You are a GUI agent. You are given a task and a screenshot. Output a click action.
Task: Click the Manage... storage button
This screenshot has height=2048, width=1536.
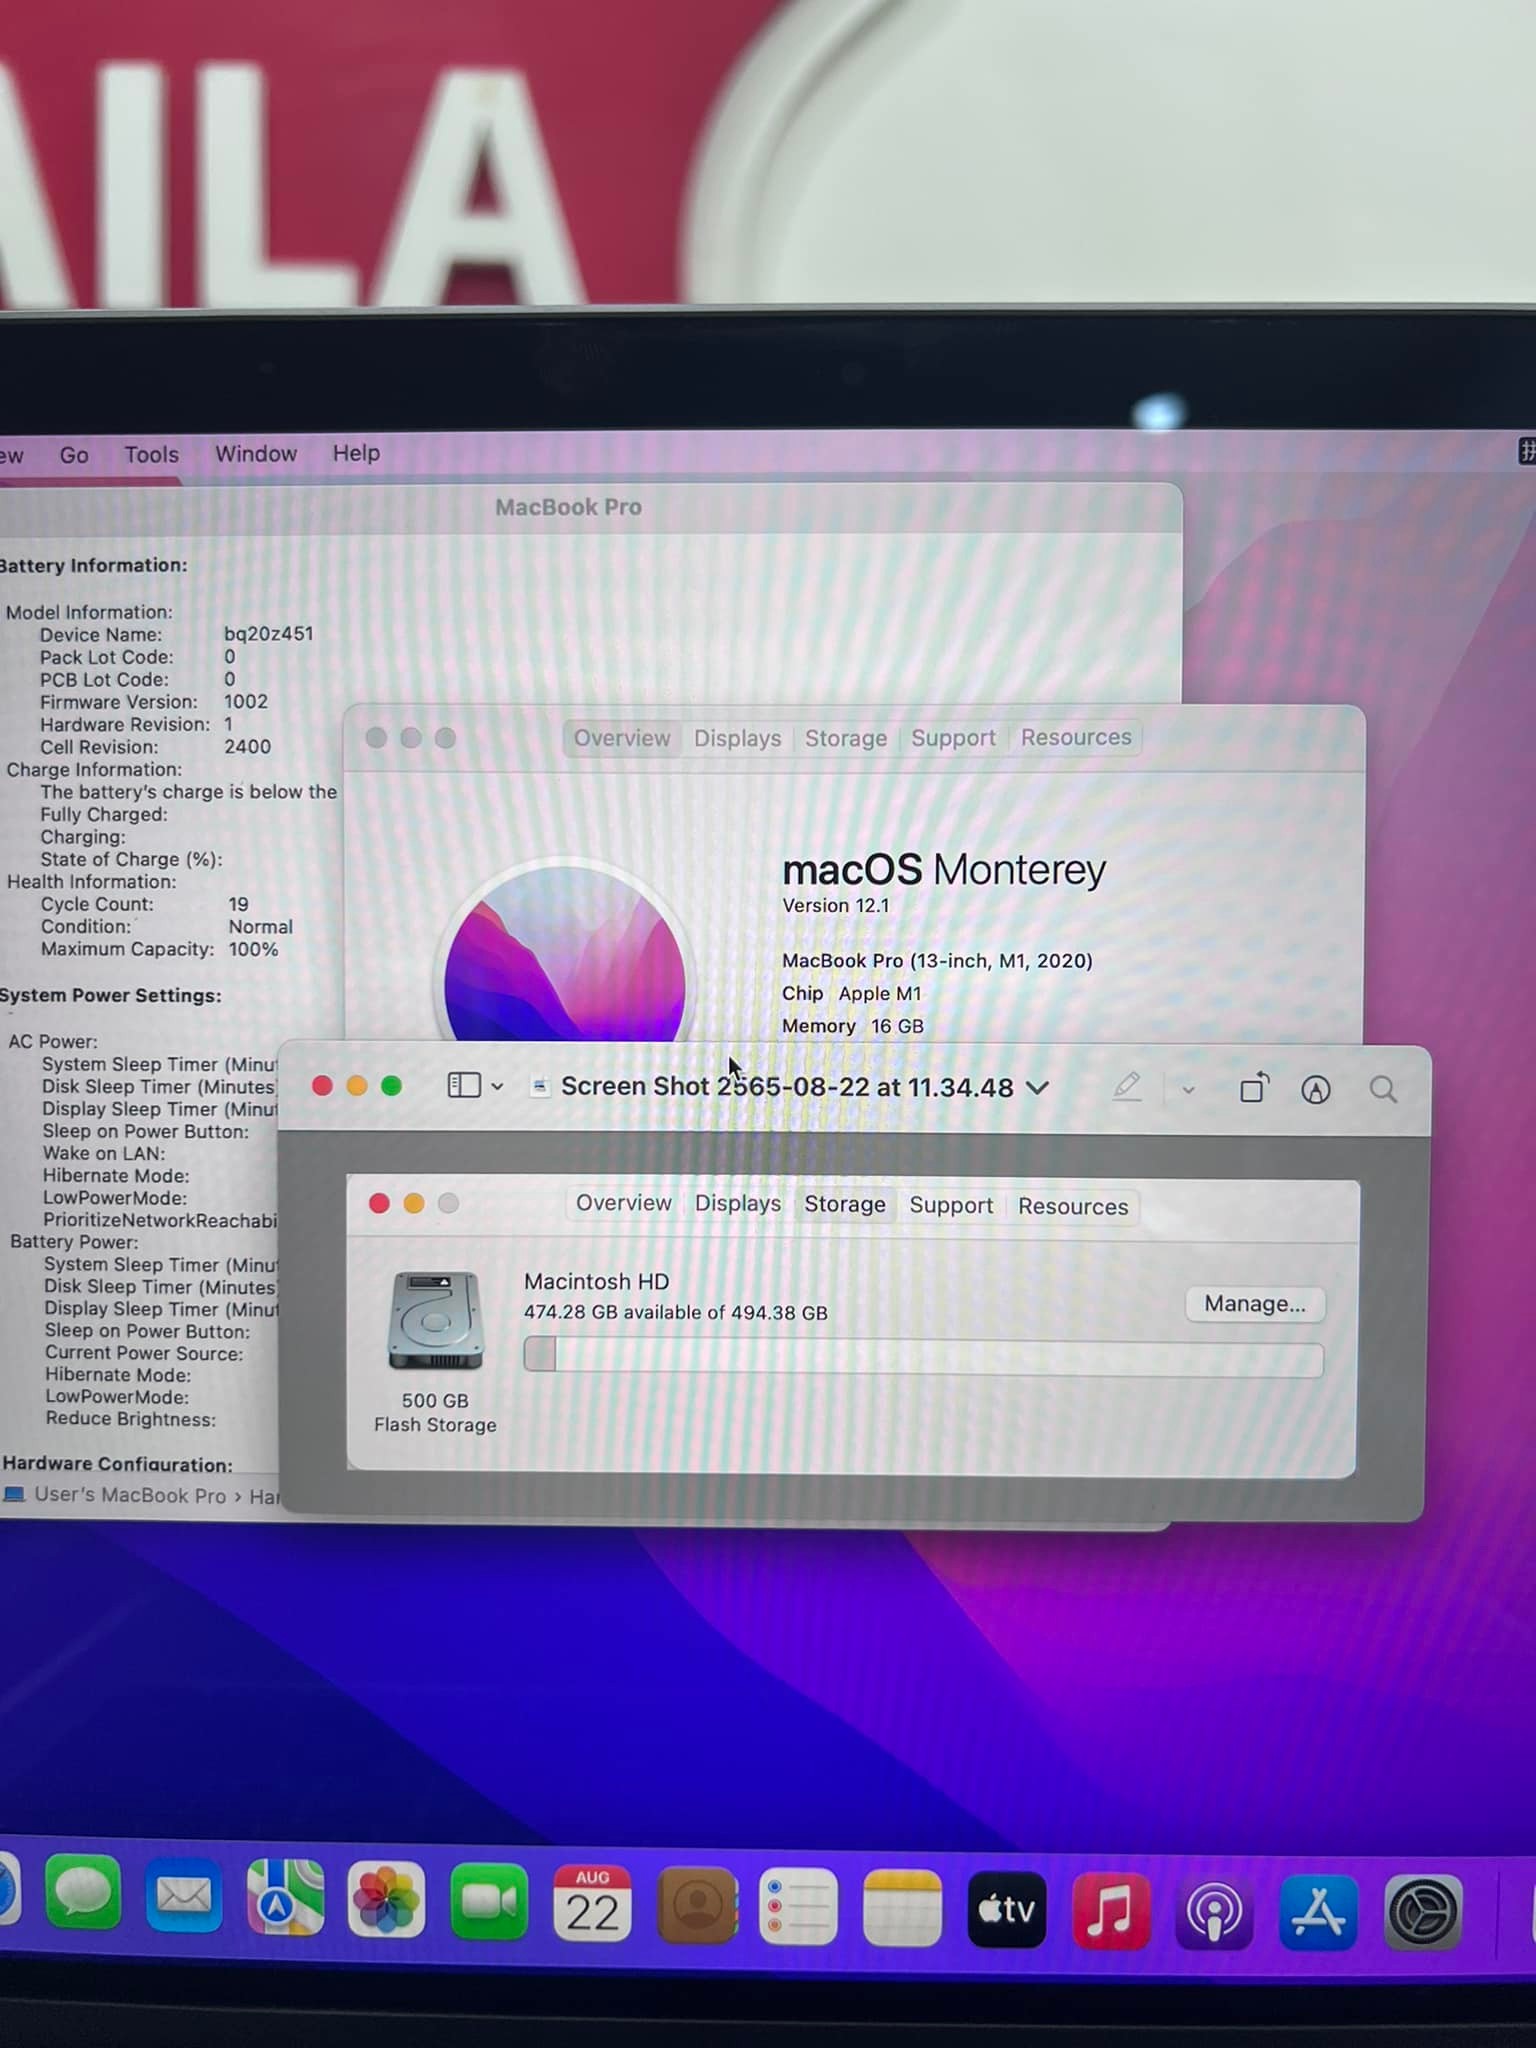[x=1254, y=1304]
